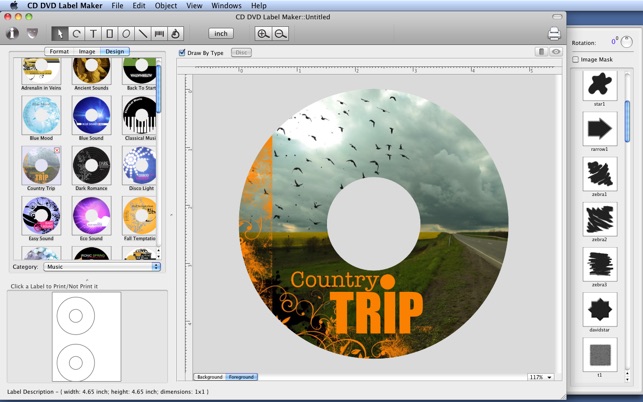Click the zoom out magnifier
643x402 pixels.
point(280,34)
